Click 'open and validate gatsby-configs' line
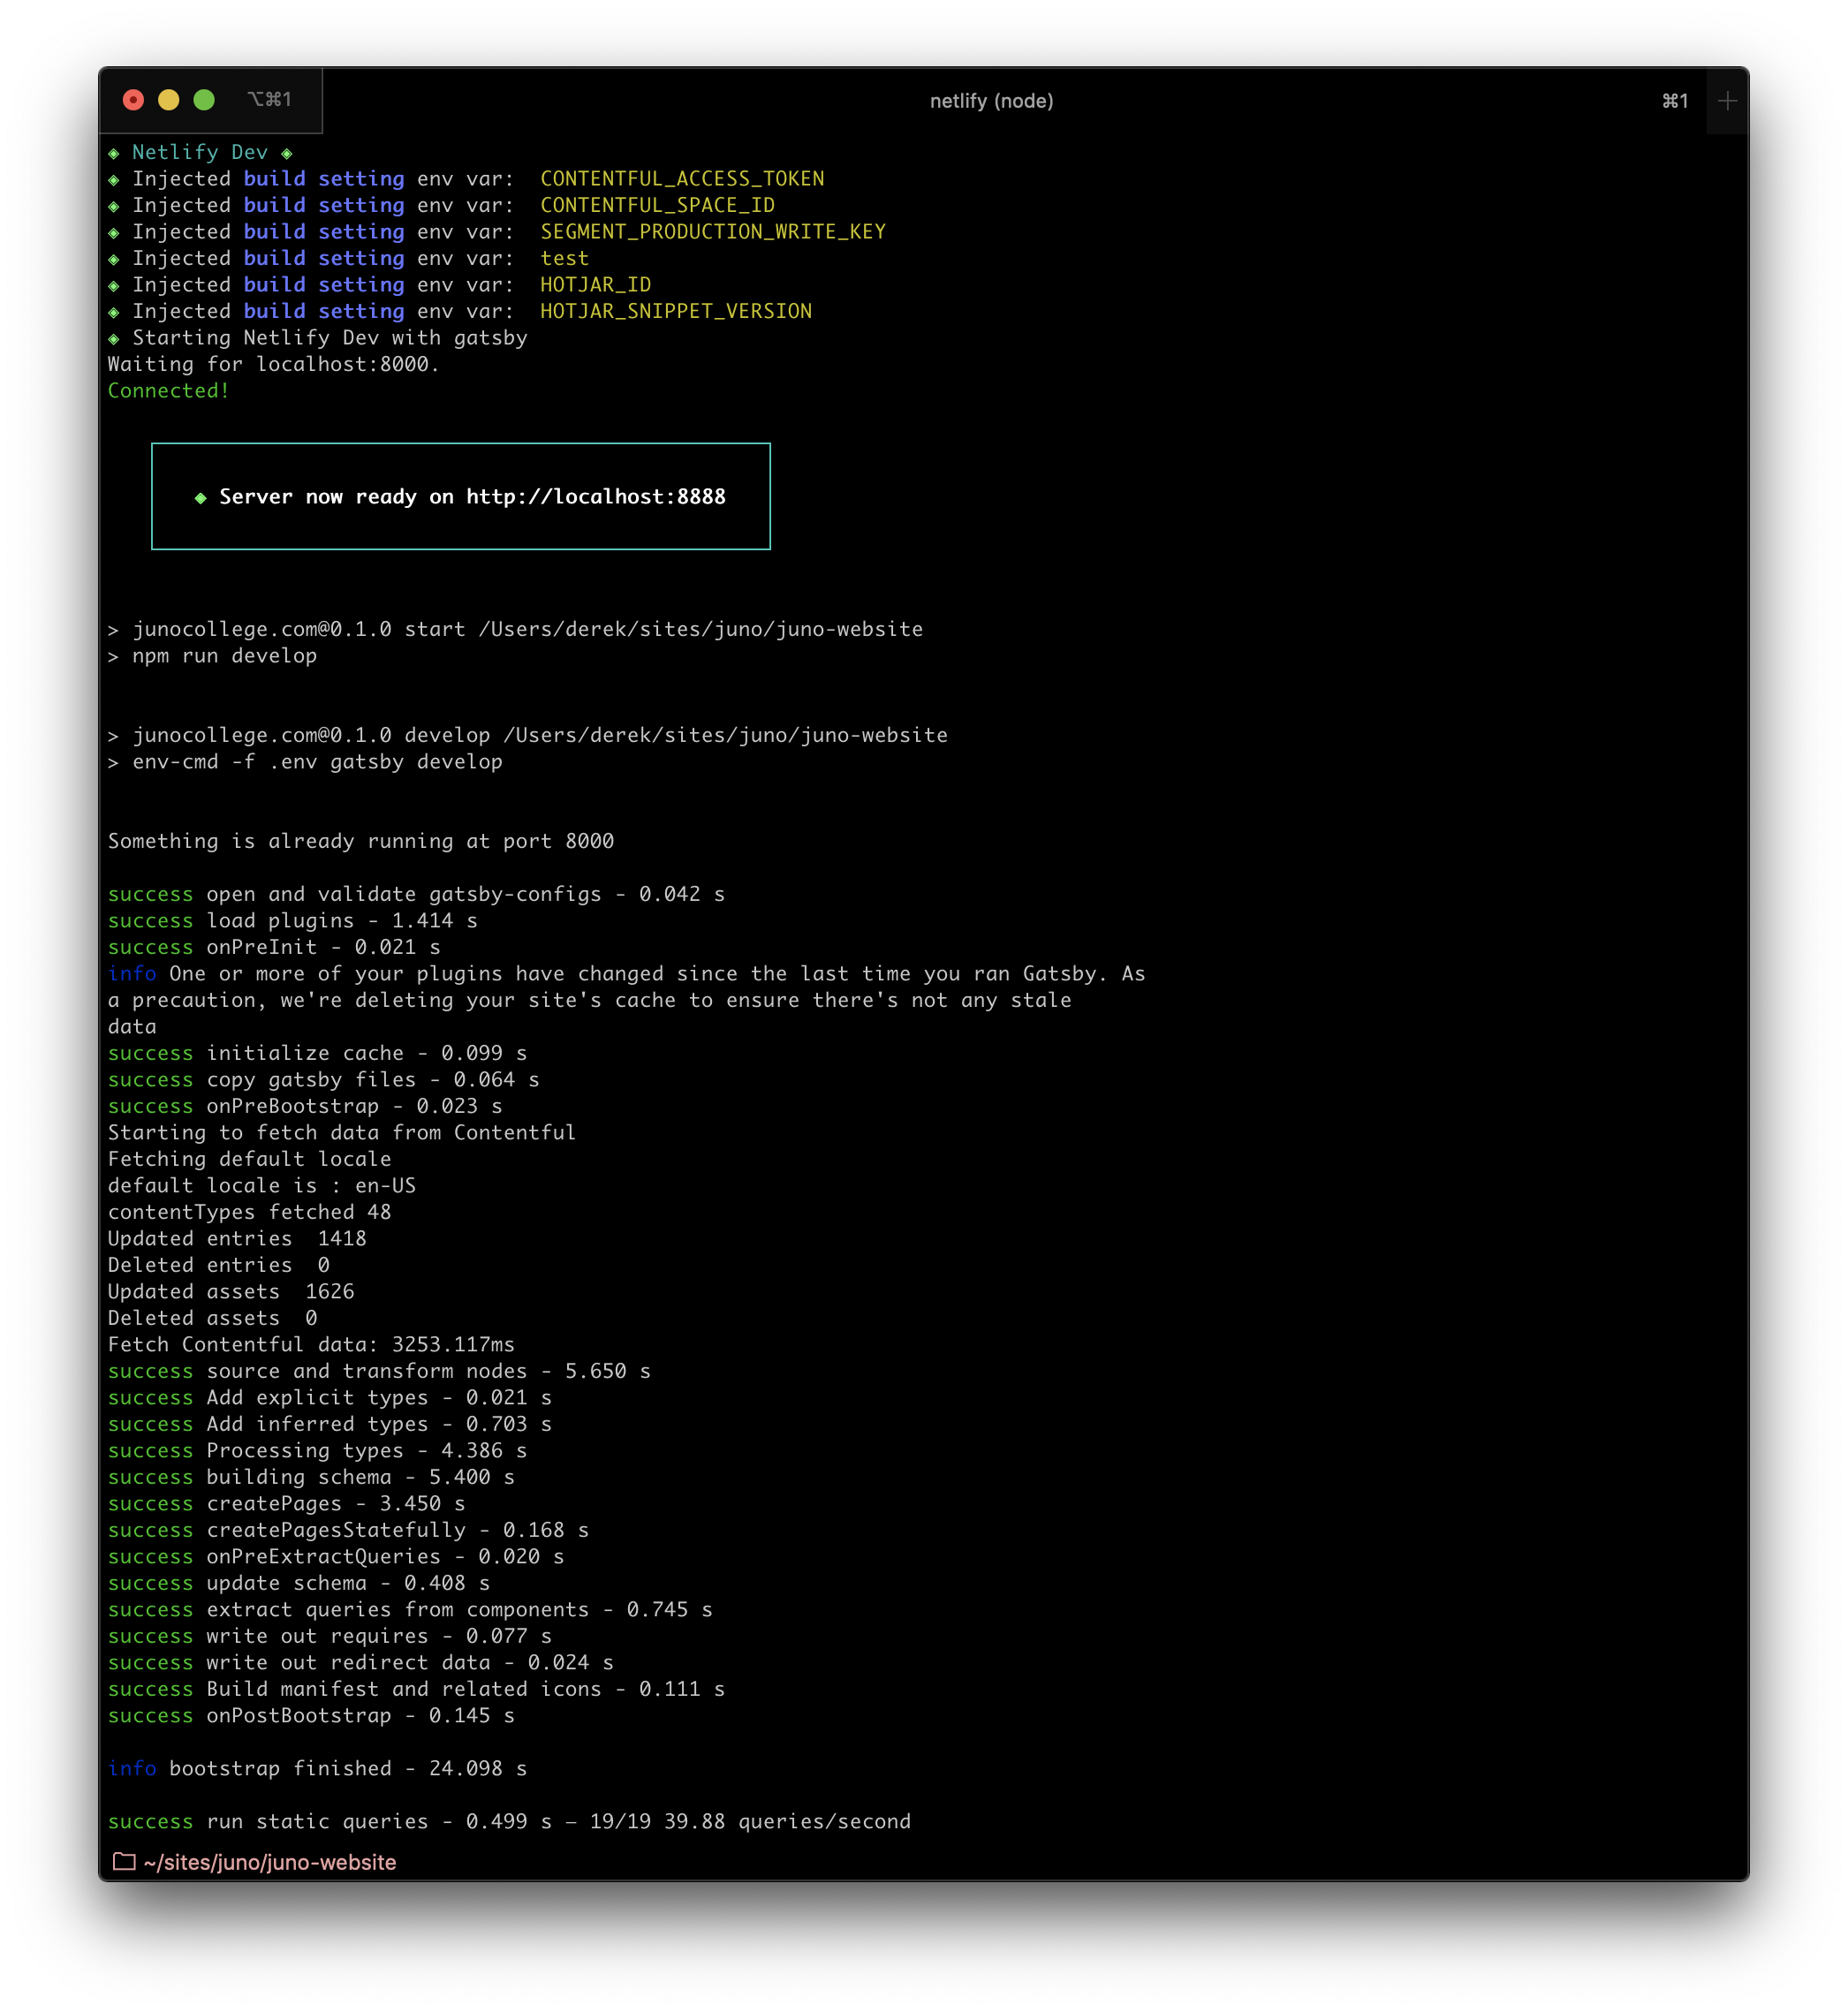Image resolution: width=1848 pixels, height=2012 pixels. tap(417, 894)
